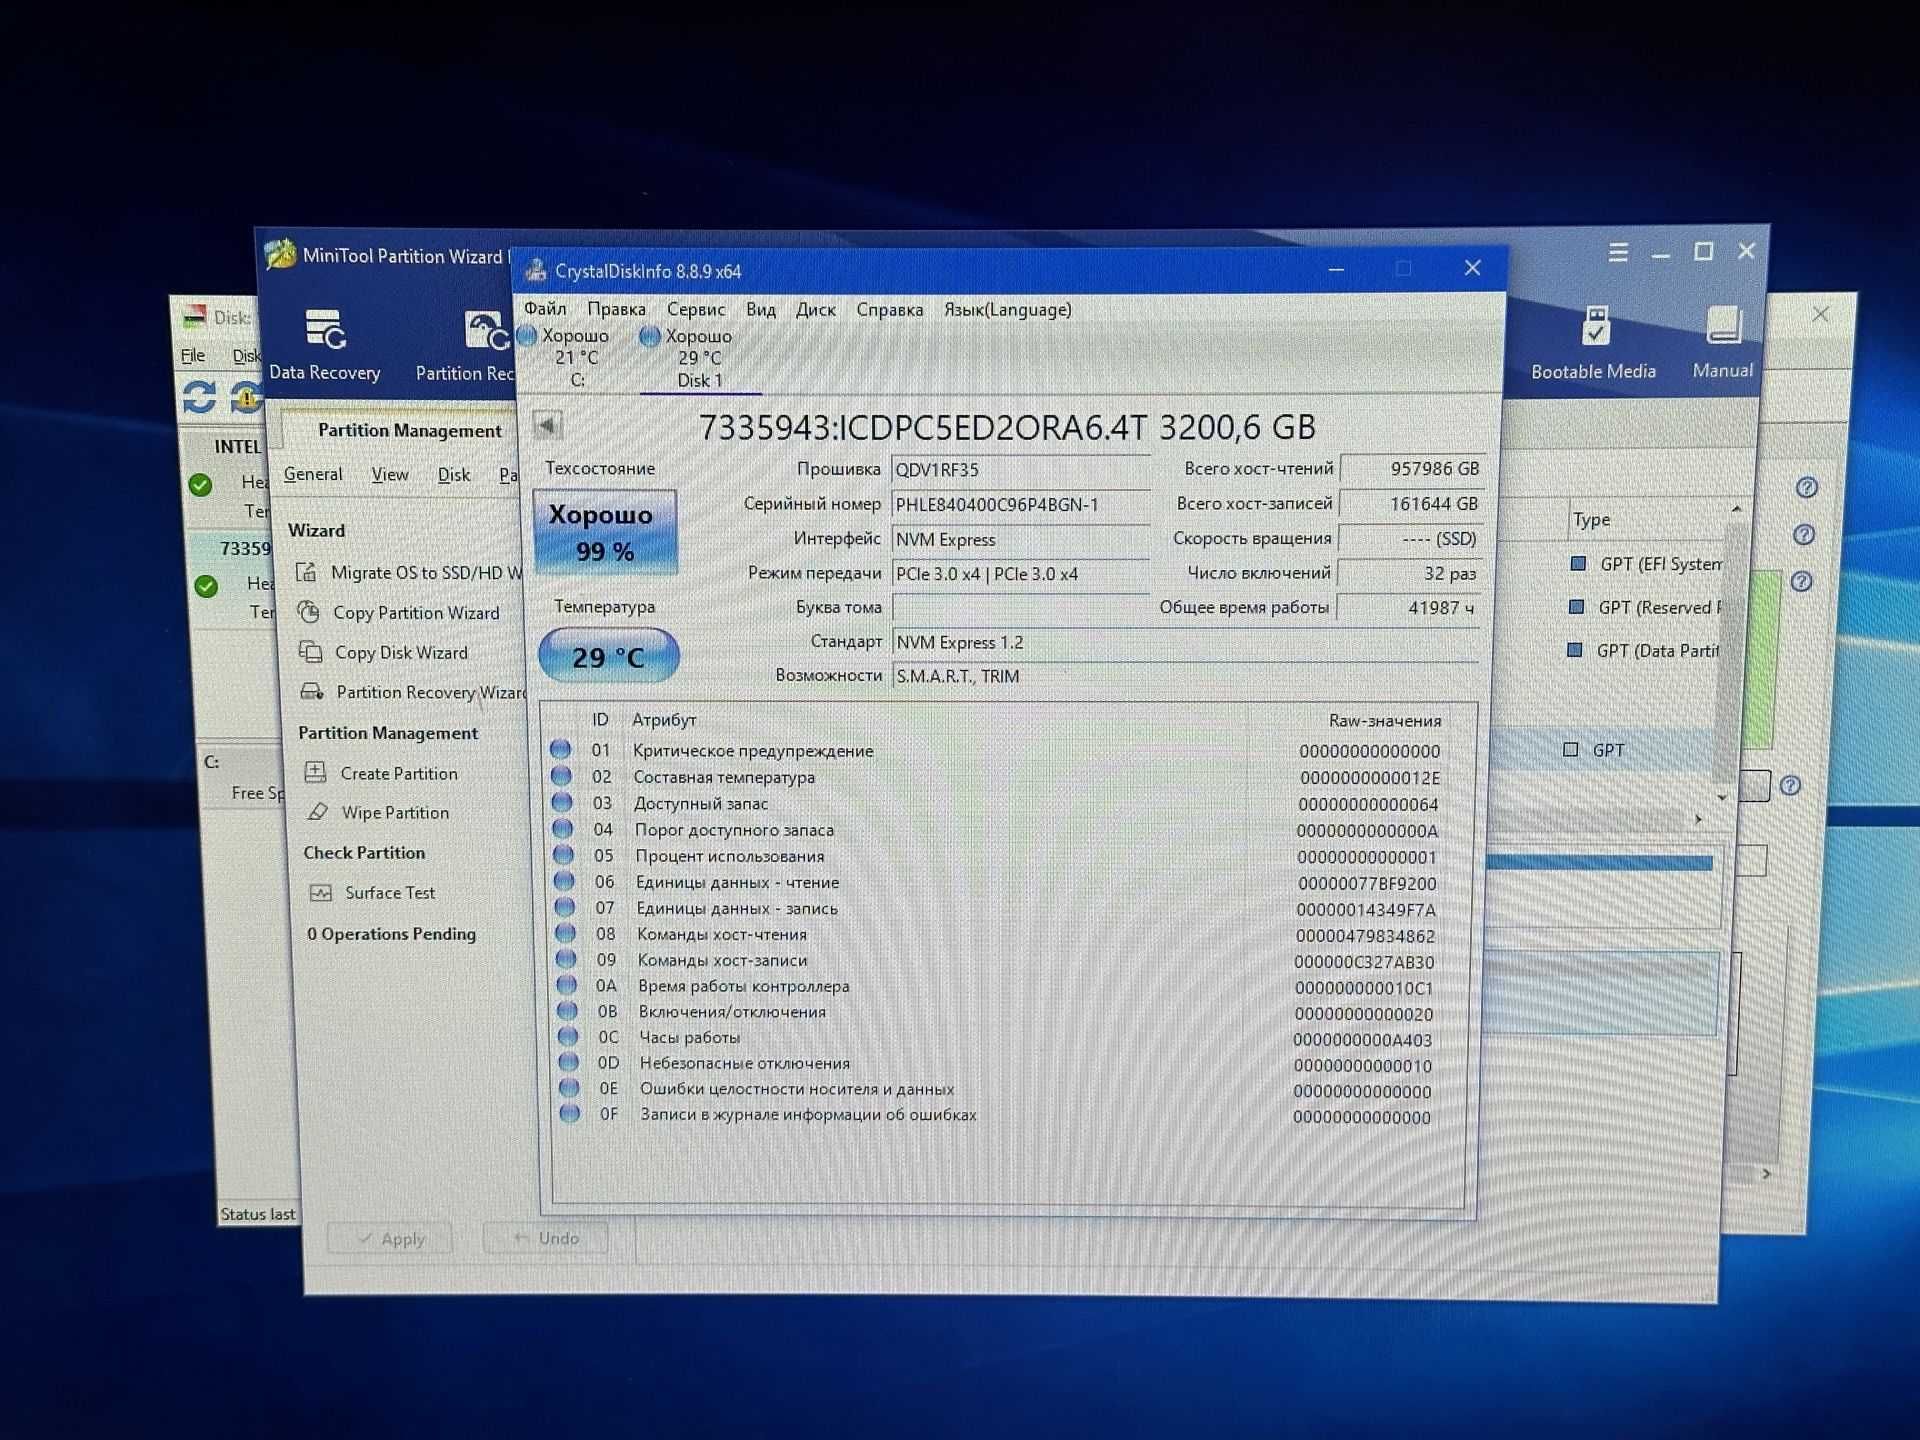The image size is (1920, 1440).
Task: Open General menu in MiniTool
Action: pos(313,474)
